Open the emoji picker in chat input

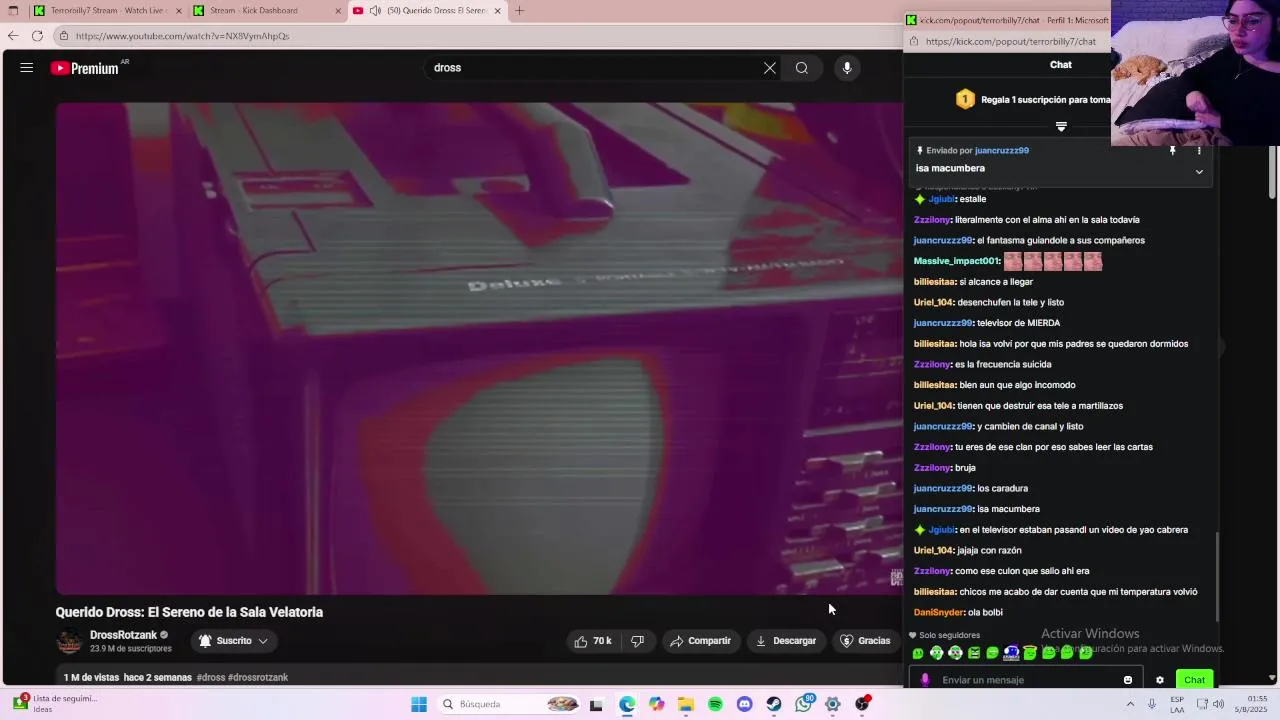pyautogui.click(x=1128, y=680)
